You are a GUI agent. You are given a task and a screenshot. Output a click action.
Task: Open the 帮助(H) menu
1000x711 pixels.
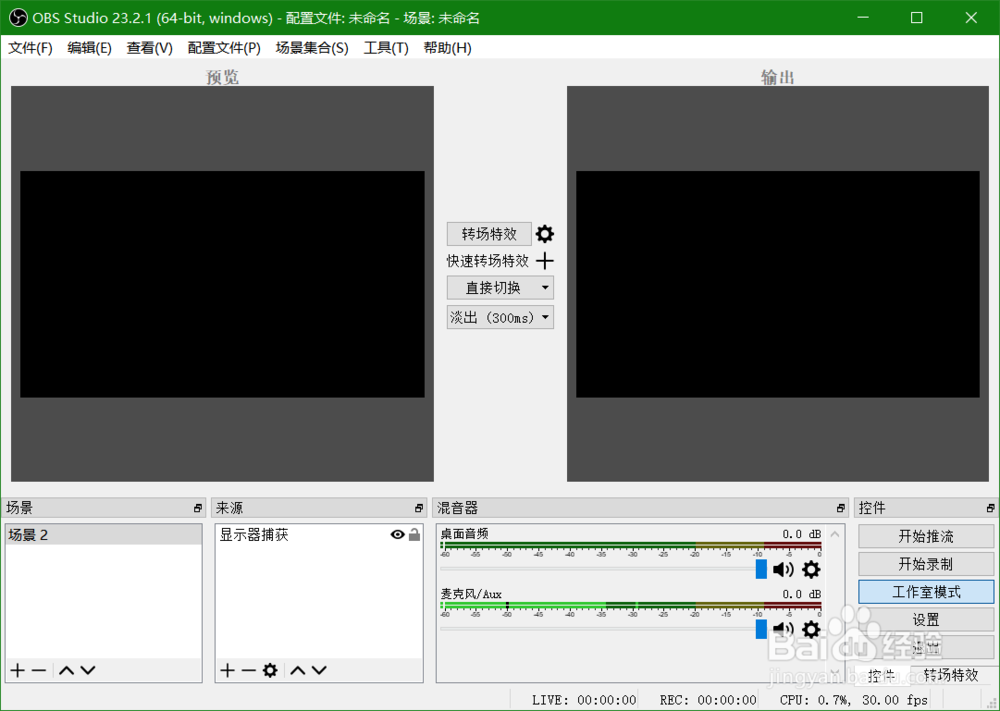(447, 48)
